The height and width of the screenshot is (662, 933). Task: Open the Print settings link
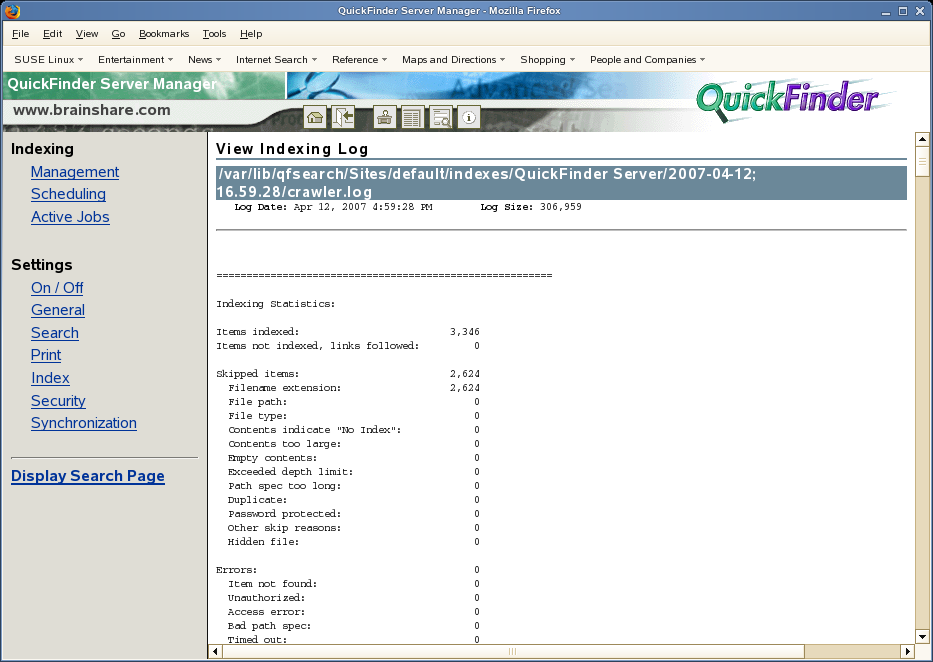pyautogui.click(x=46, y=355)
